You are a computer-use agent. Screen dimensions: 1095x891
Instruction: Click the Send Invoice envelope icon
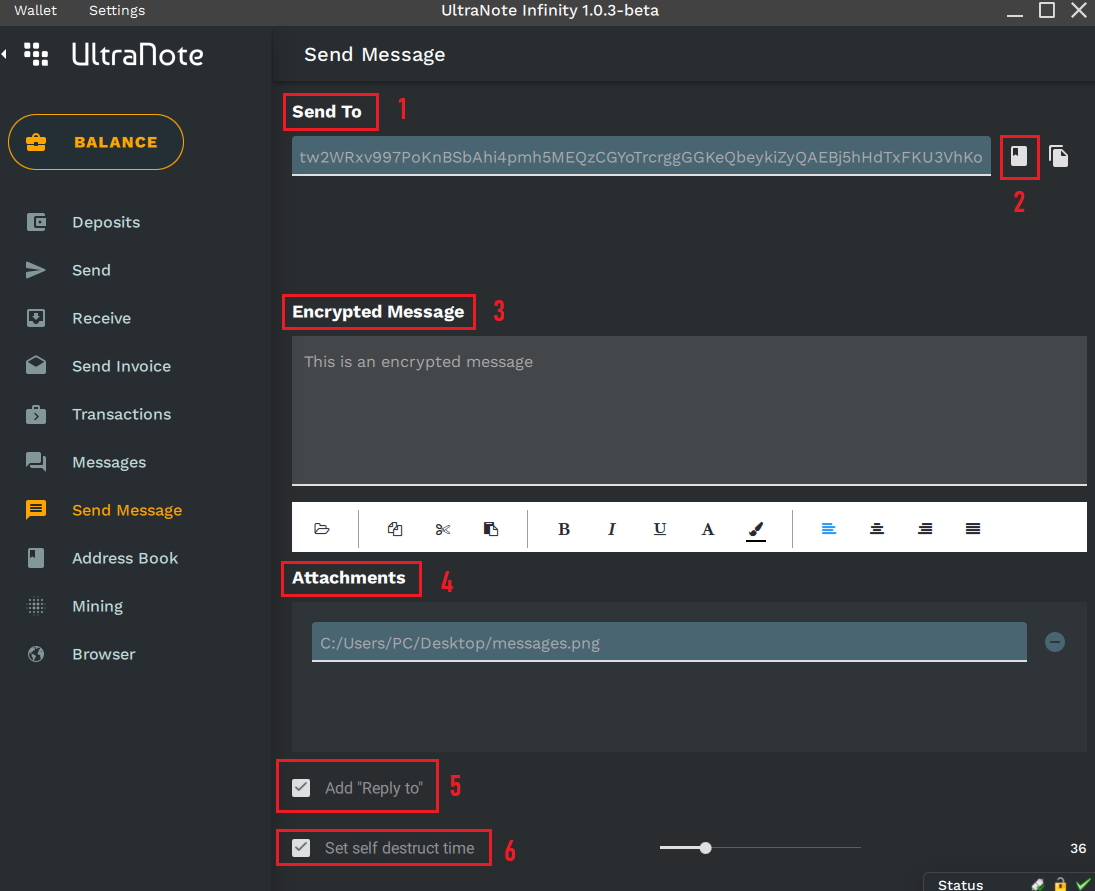[x=36, y=365]
